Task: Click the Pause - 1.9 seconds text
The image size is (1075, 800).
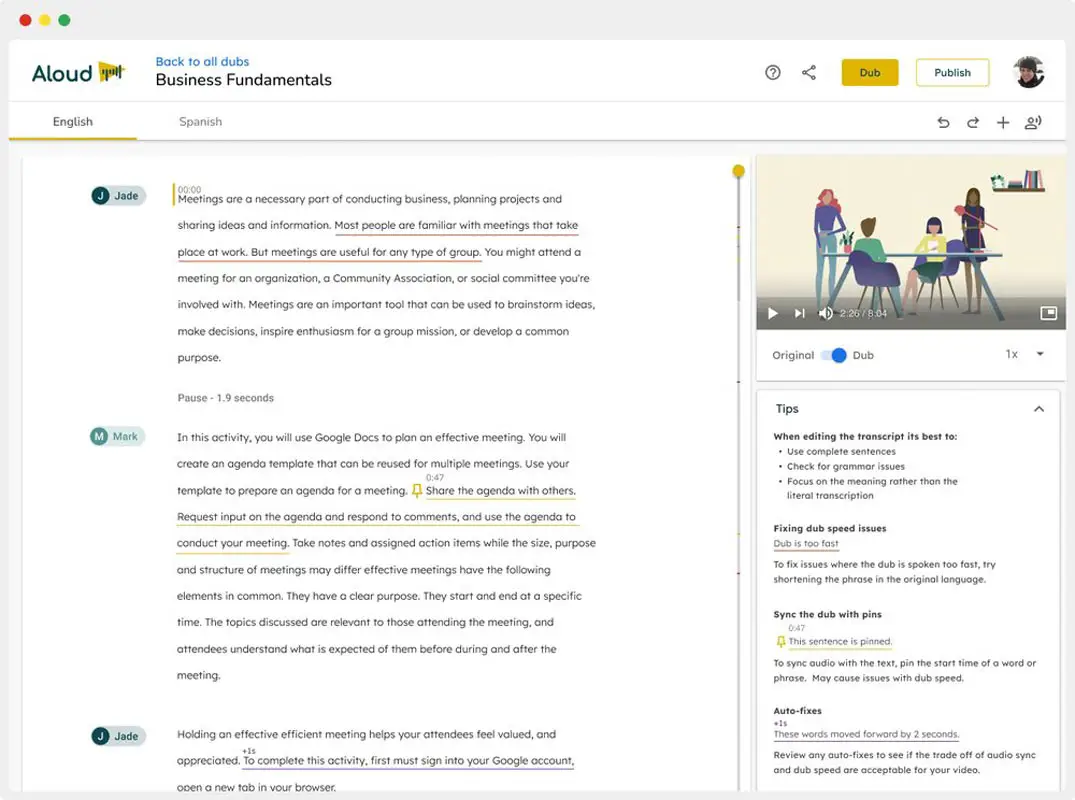Action: coord(226,398)
